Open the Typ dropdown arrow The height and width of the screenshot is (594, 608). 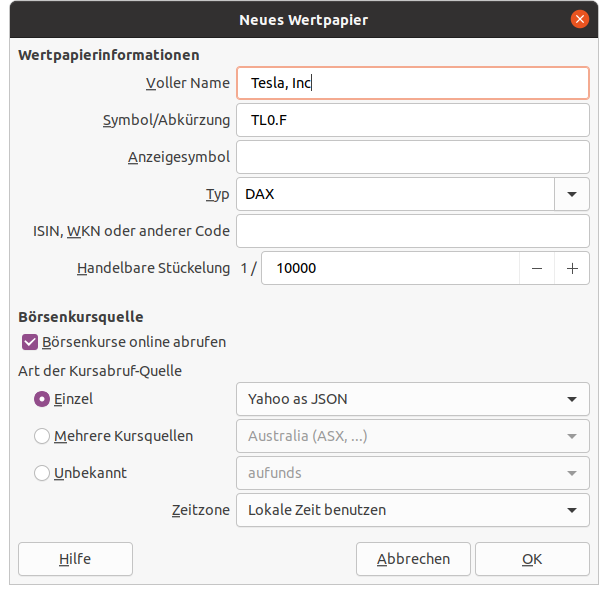click(x=572, y=194)
